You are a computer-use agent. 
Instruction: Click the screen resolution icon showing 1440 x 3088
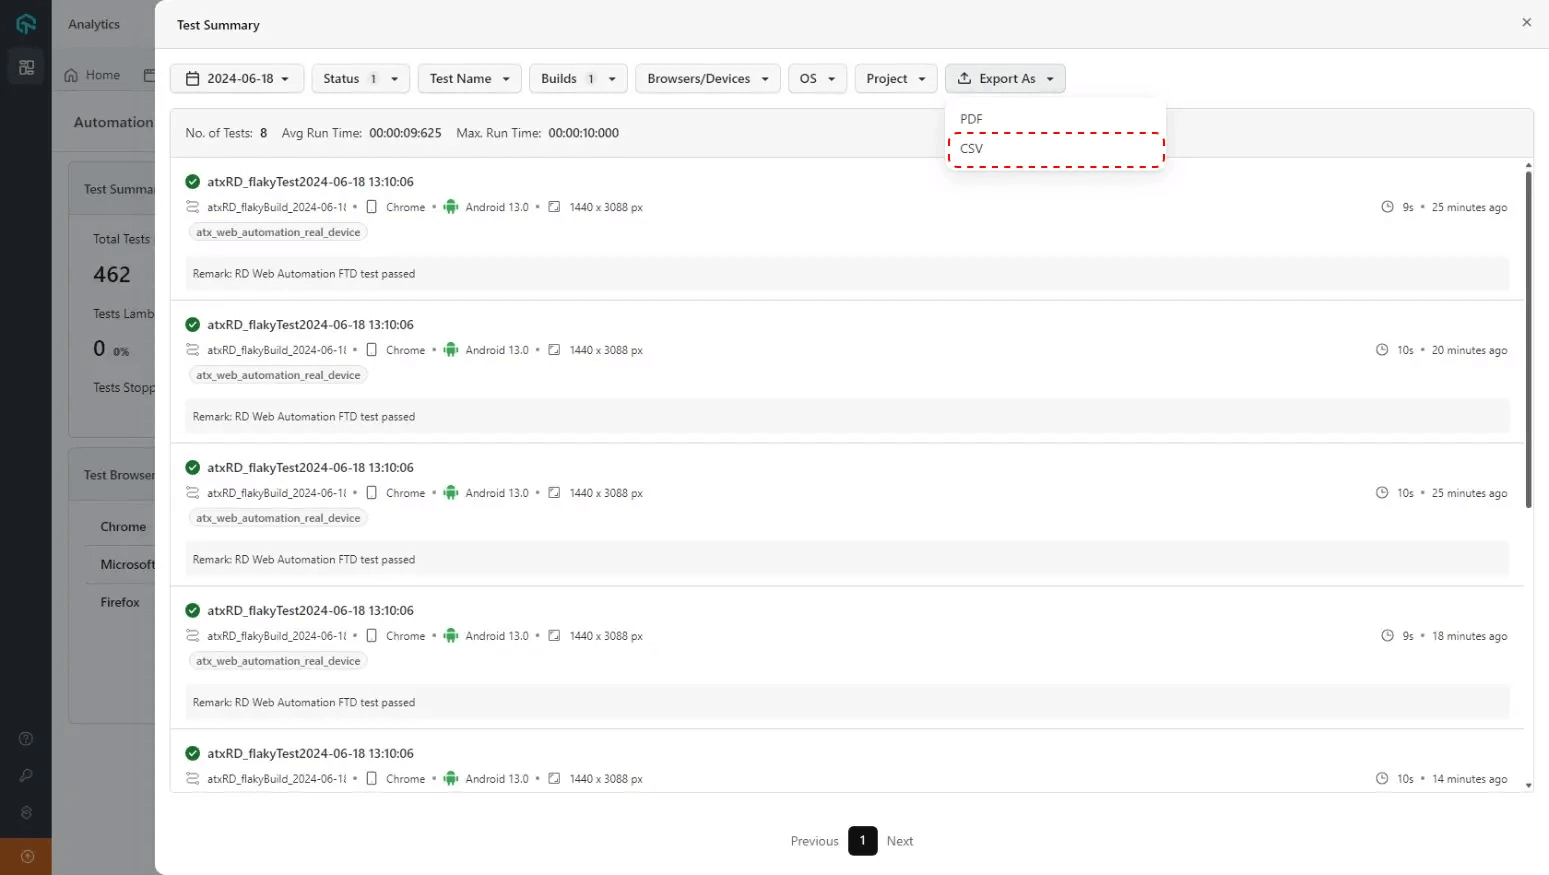(x=554, y=207)
